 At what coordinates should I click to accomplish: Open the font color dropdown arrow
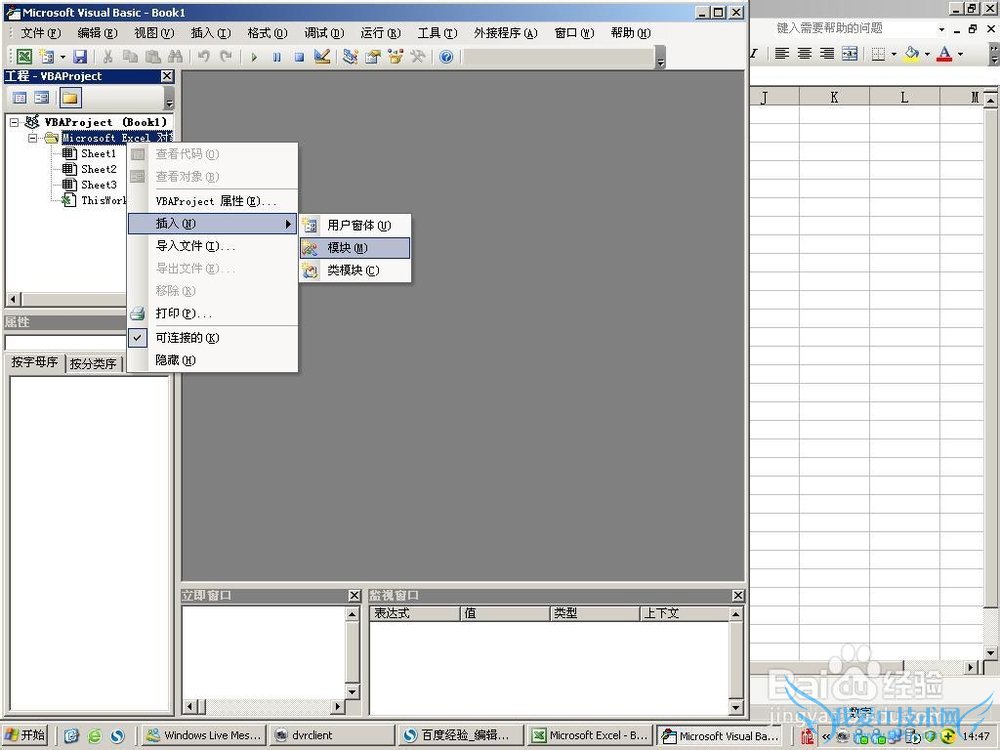[960, 54]
